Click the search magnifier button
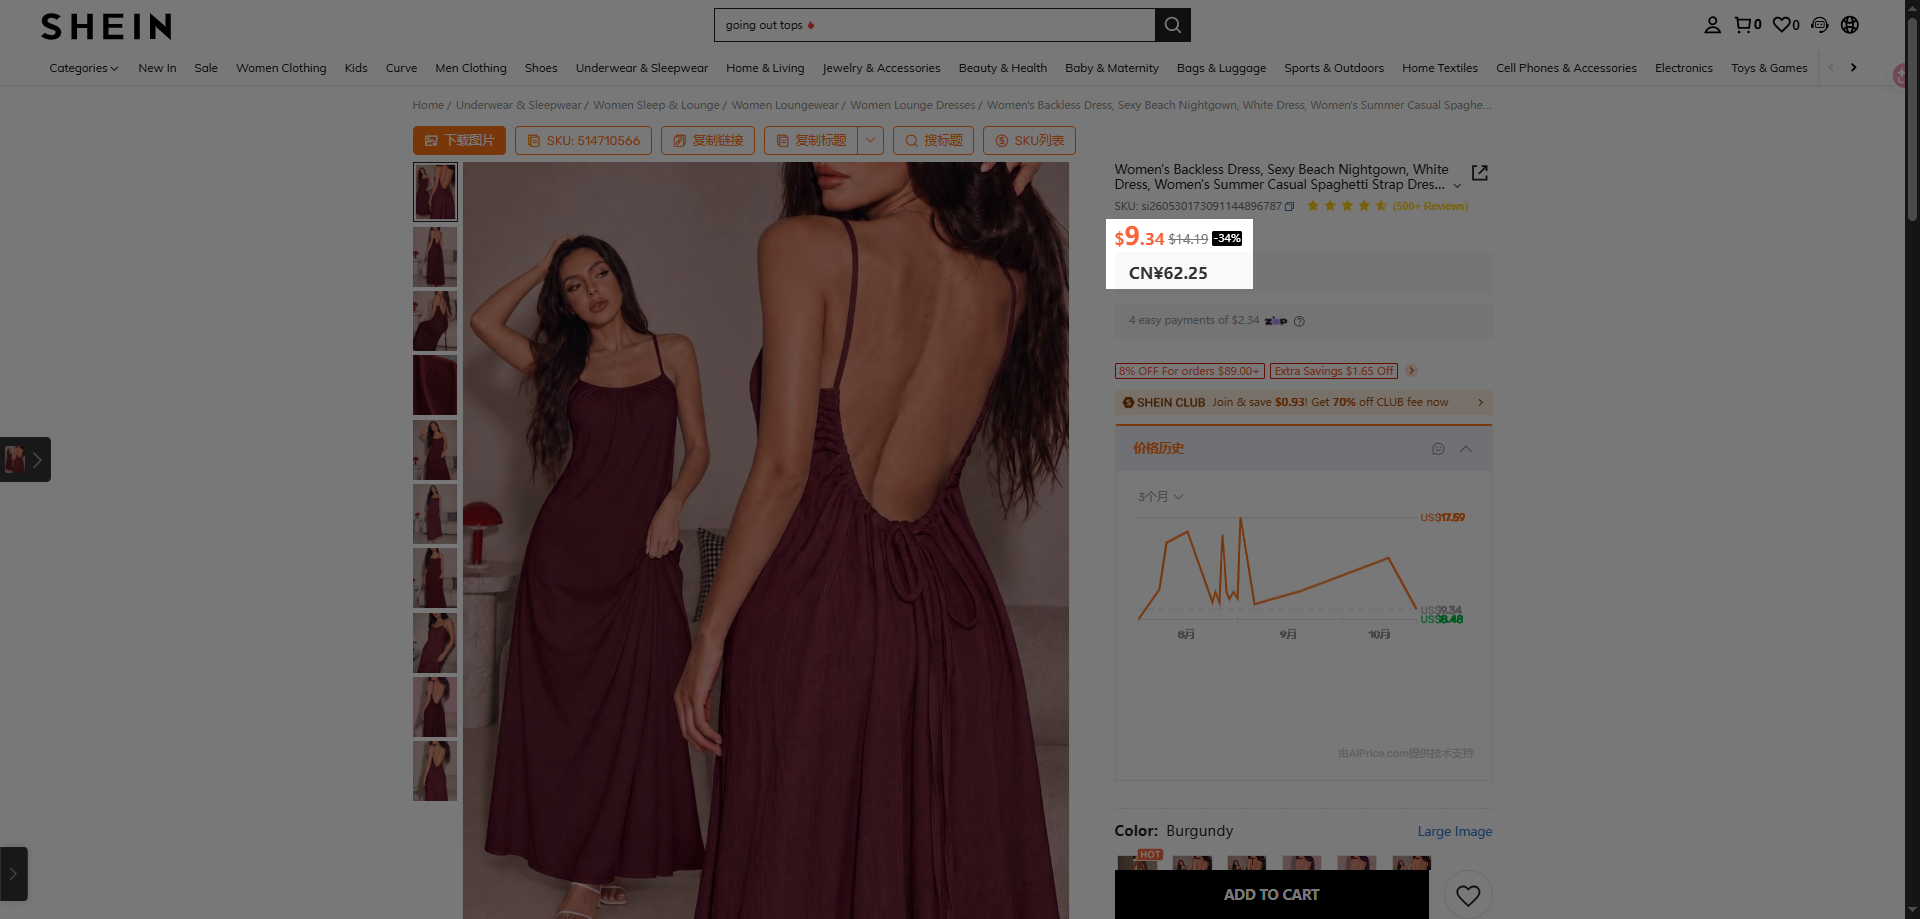Viewport: 1920px width, 919px height. [x=1172, y=25]
